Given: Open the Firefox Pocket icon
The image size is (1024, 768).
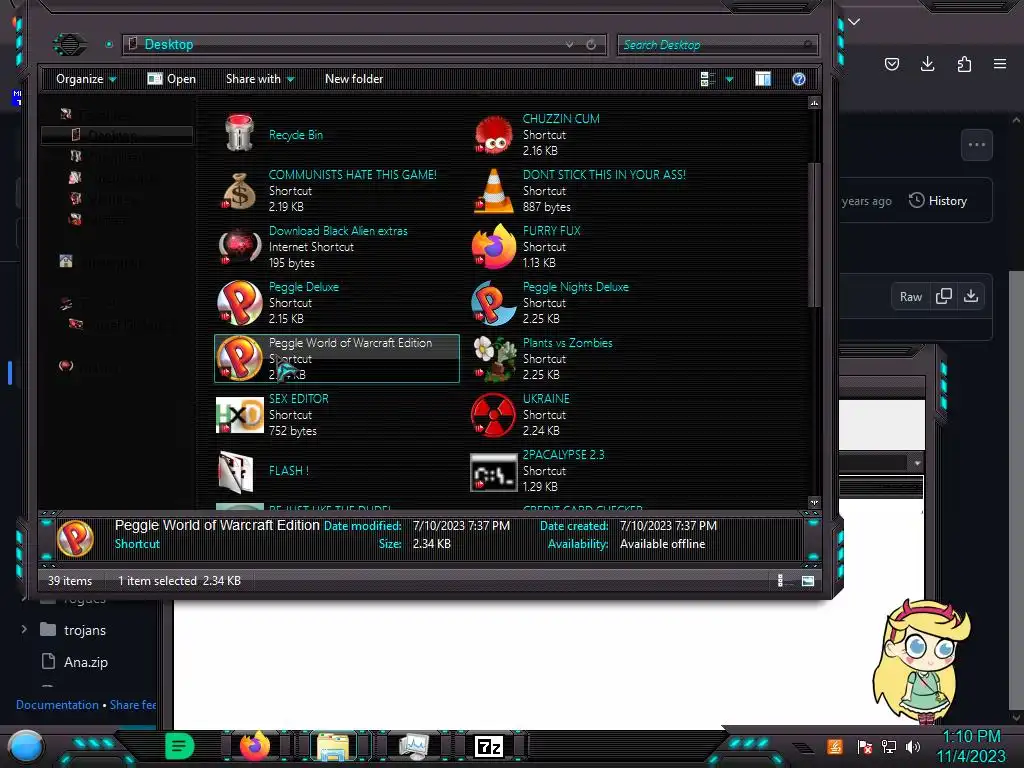Looking at the screenshot, I should 892,64.
